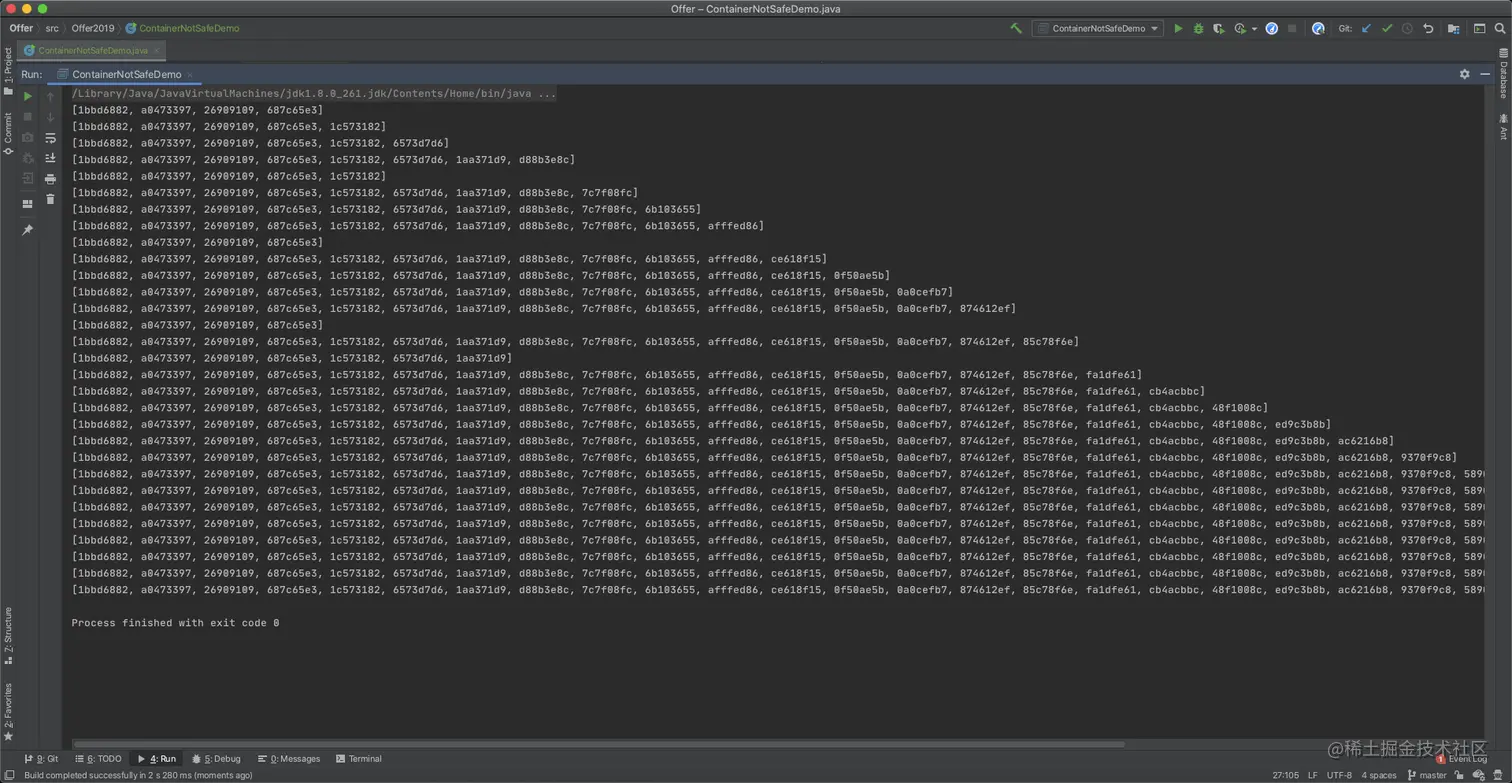Viewport: 1512px width, 783px height.
Task: Run with Coverage from the top toolbar
Action: [1218, 28]
